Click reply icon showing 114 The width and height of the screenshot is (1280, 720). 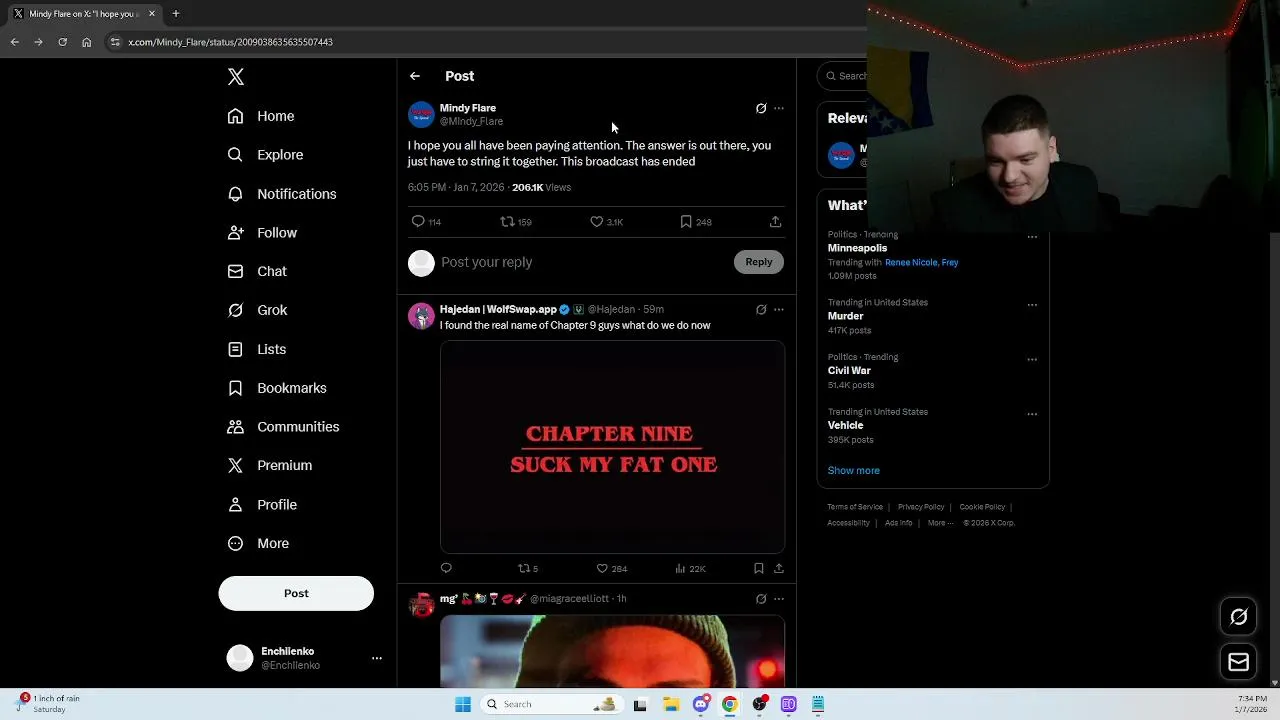point(426,222)
